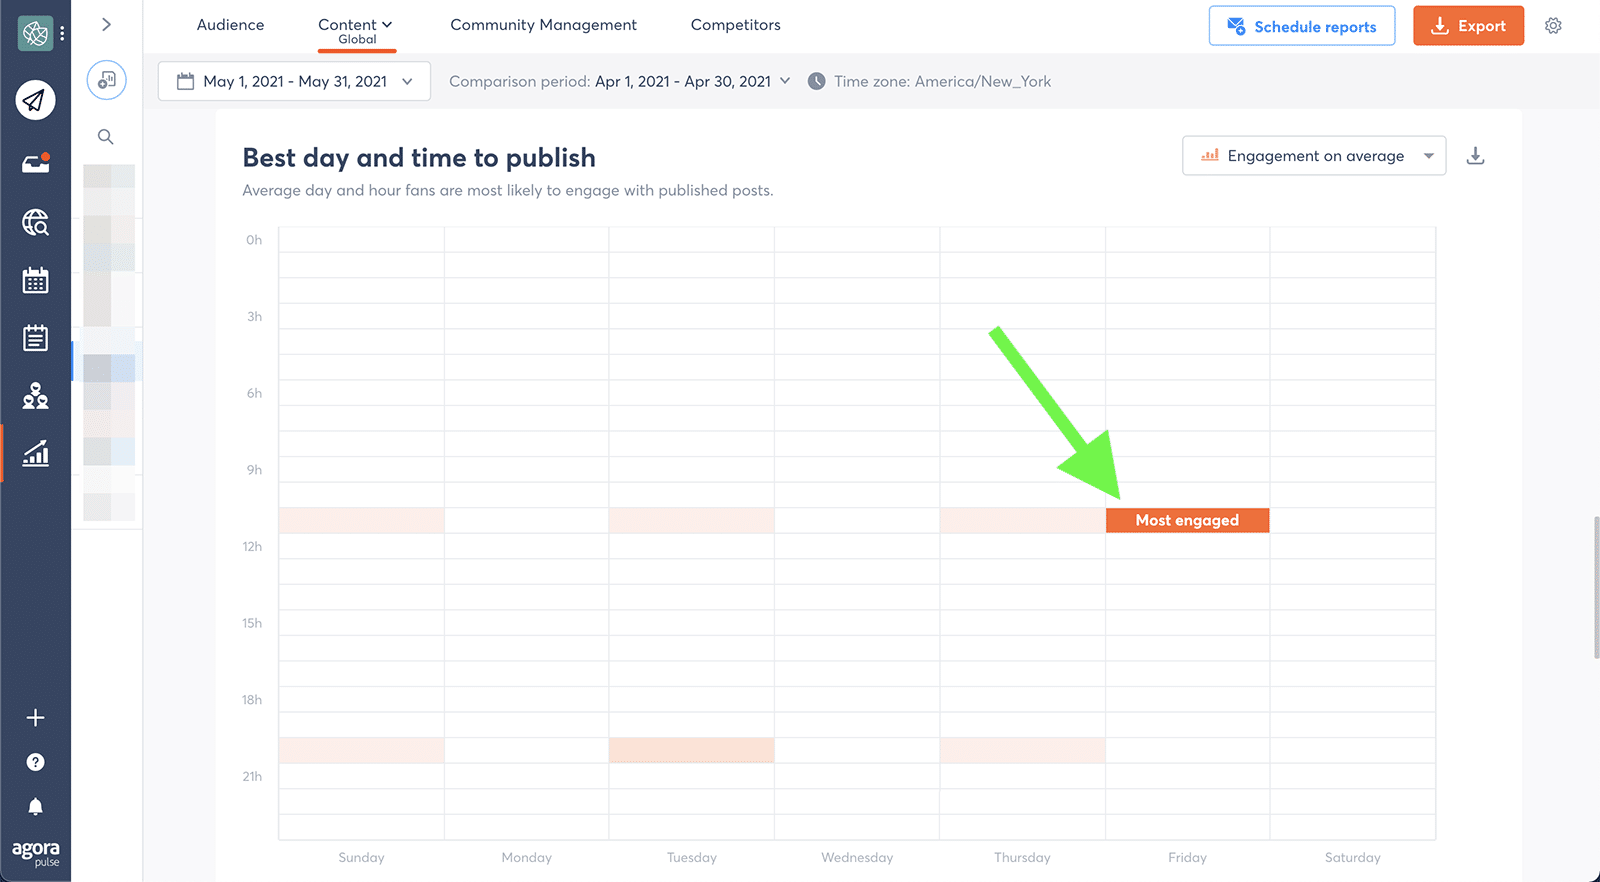Click the 12h axis label
1600x882 pixels.
[252, 546]
